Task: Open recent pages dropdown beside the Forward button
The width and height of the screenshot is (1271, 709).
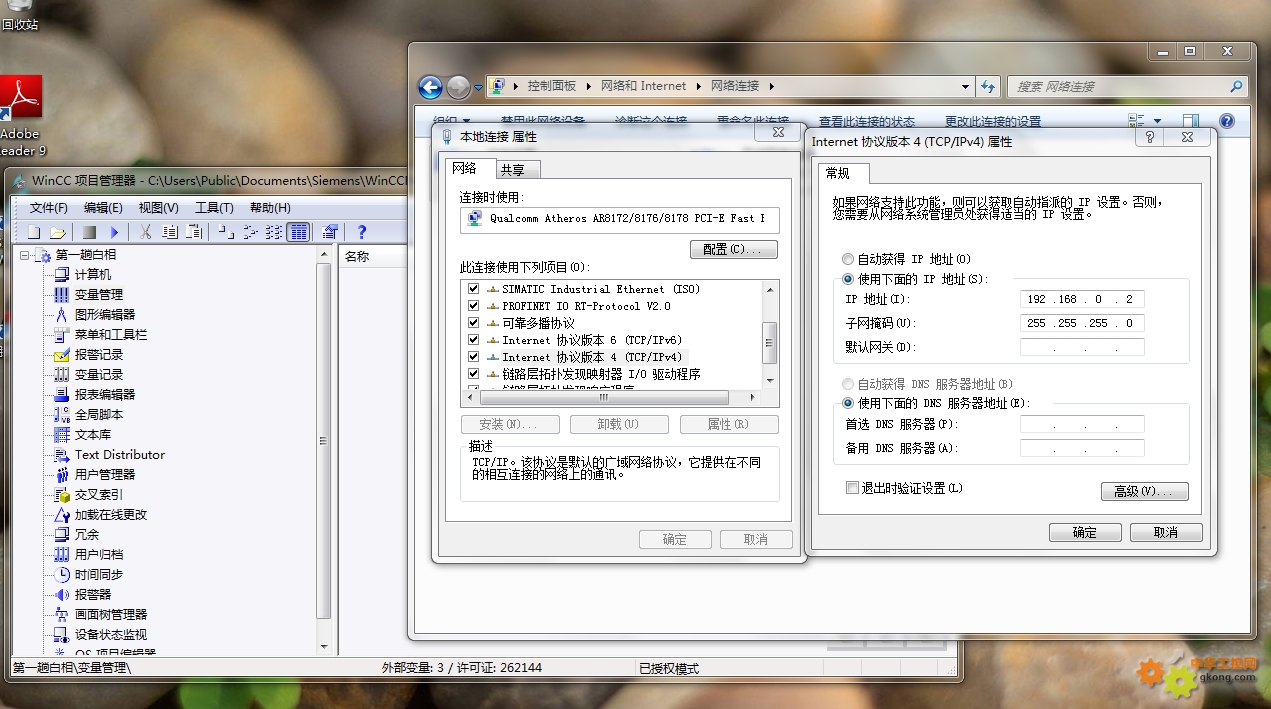Action: [x=478, y=88]
